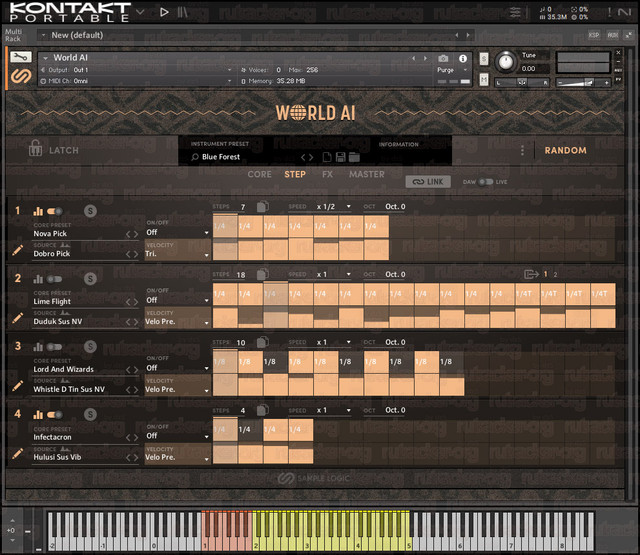
Task: Create new preset with page icon
Action: pyautogui.click(x=327, y=157)
